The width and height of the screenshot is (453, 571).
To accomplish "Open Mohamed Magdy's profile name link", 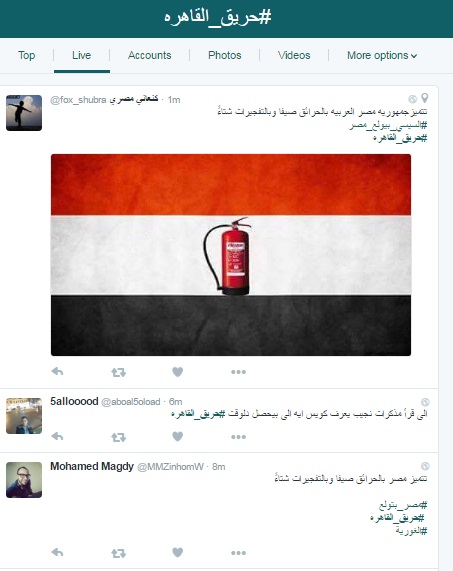I will (92, 466).
